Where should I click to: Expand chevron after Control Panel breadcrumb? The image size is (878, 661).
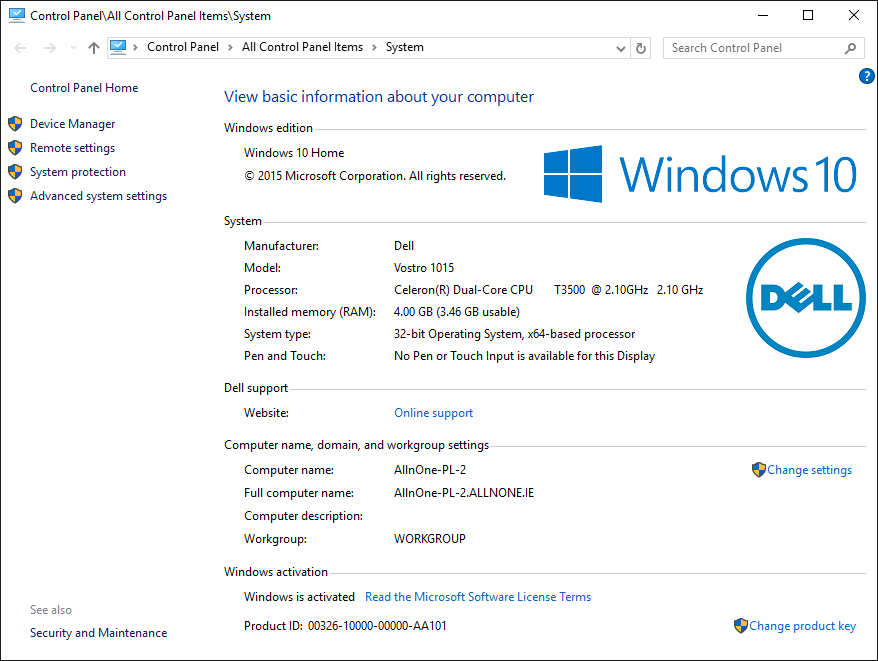coord(230,48)
